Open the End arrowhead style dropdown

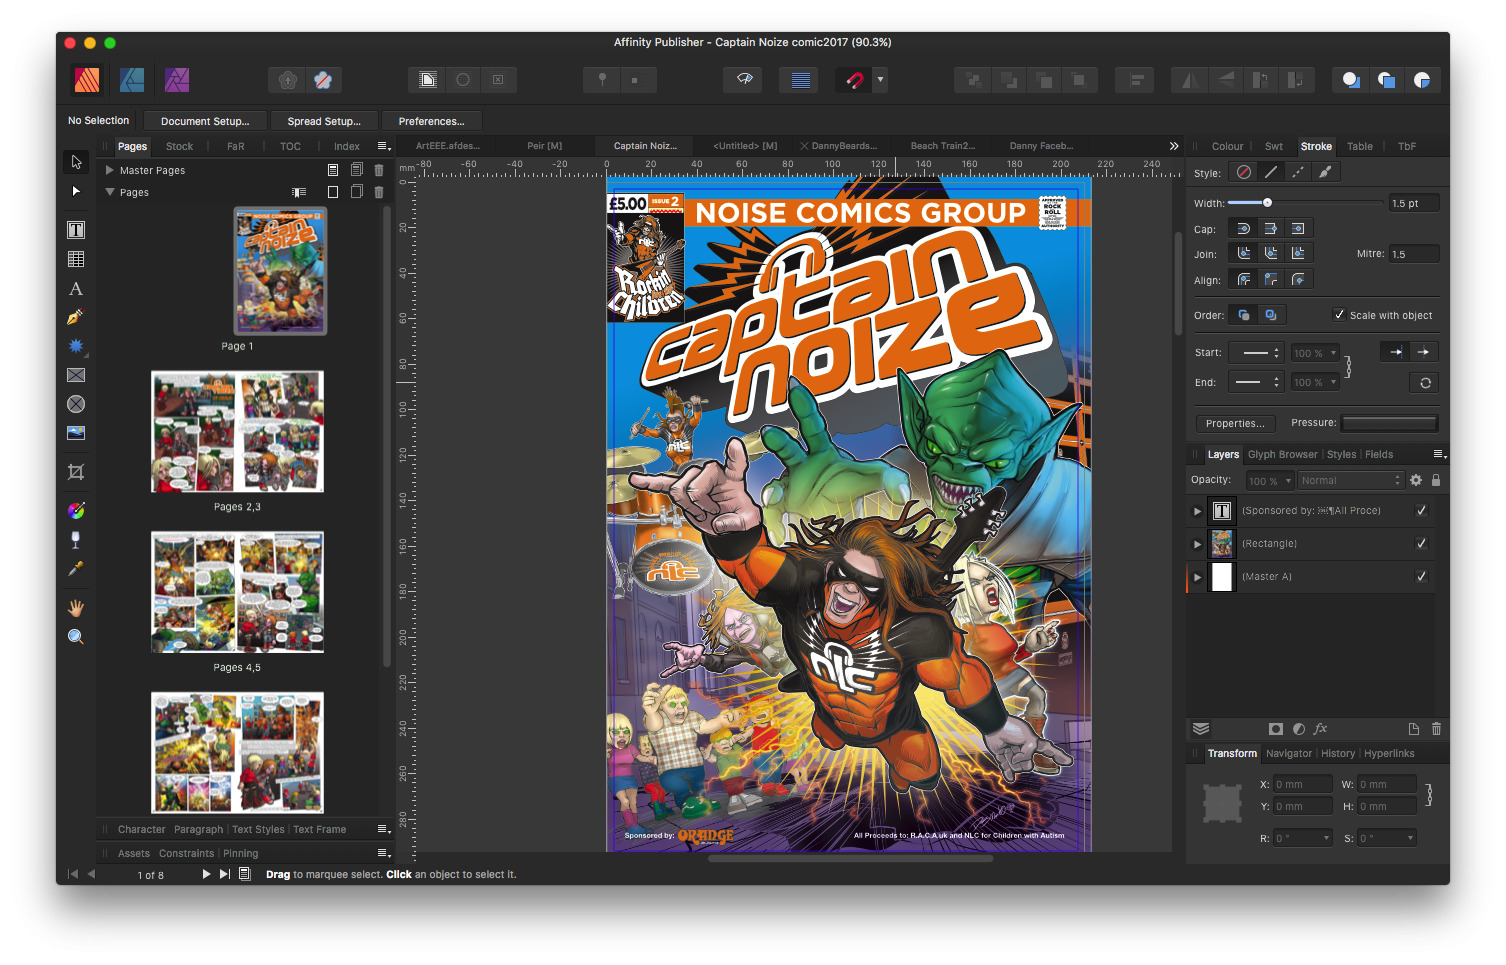tap(1256, 382)
